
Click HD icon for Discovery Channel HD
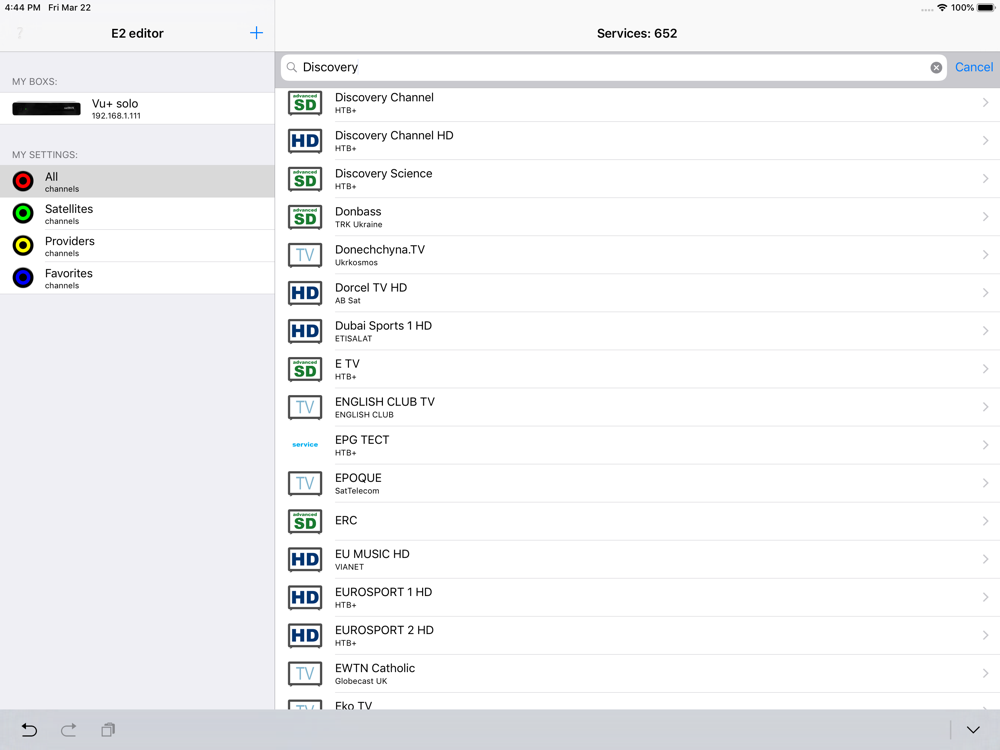[x=305, y=141]
